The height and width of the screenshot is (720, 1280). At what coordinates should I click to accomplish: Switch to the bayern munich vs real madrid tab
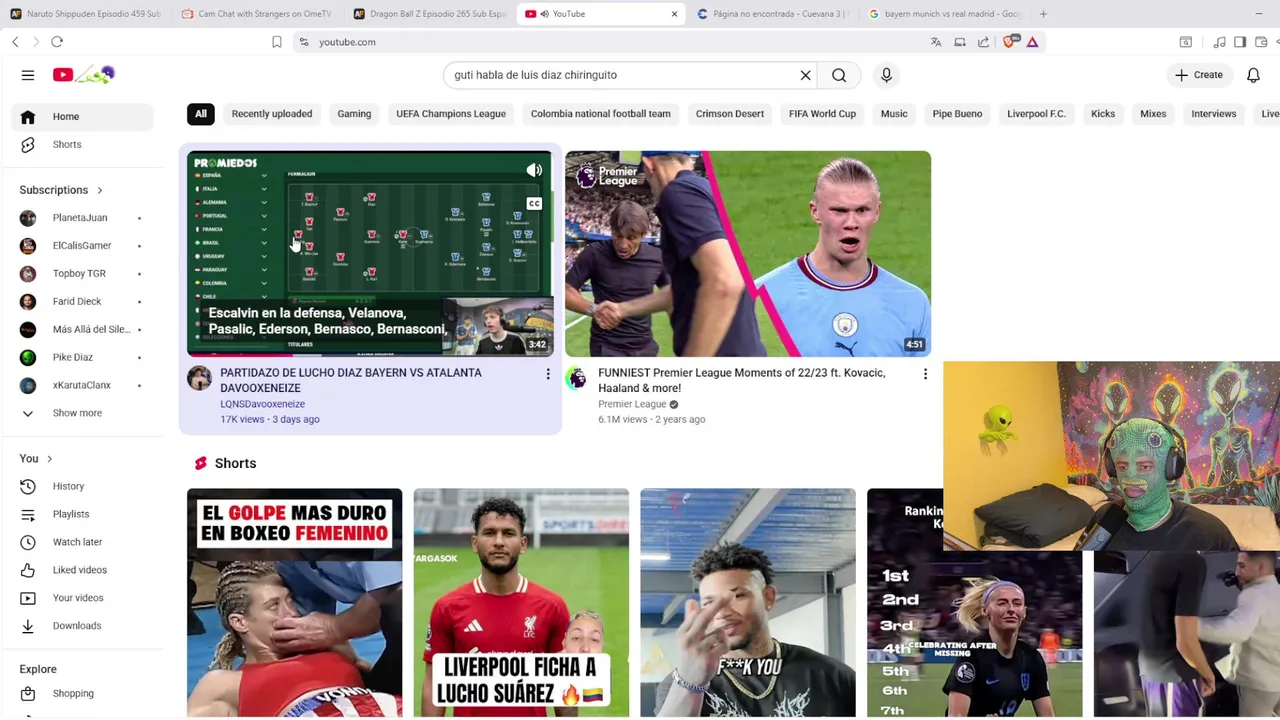point(945,14)
